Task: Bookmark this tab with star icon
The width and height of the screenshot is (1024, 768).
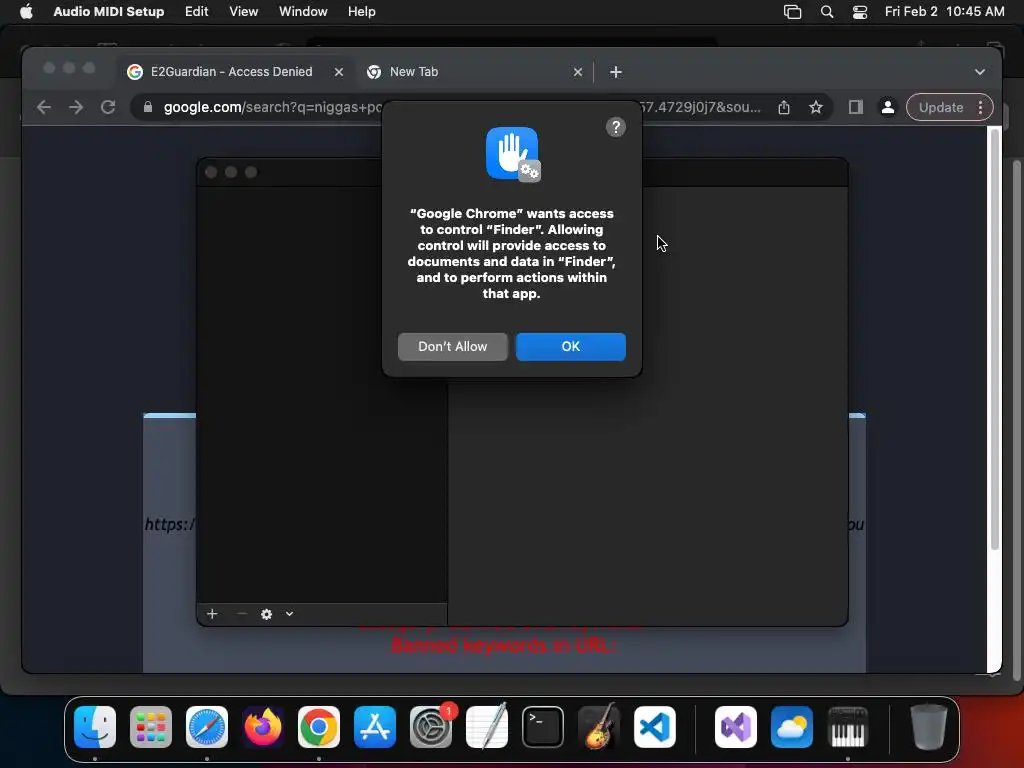Action: click(x=816, y=107)
